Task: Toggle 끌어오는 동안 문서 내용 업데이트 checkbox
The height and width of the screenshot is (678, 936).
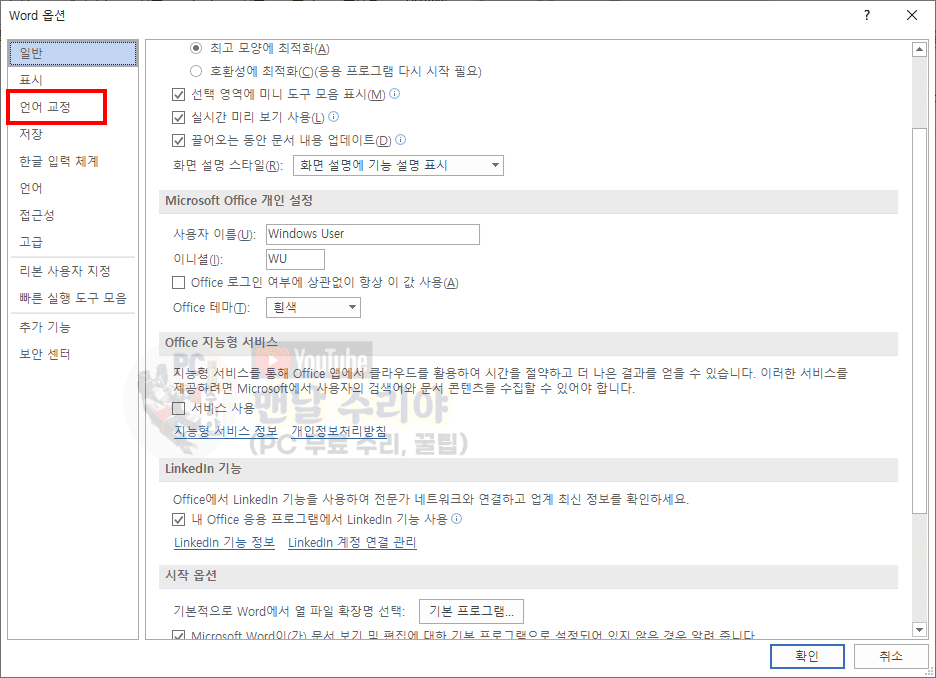Action: pos(178,140)
